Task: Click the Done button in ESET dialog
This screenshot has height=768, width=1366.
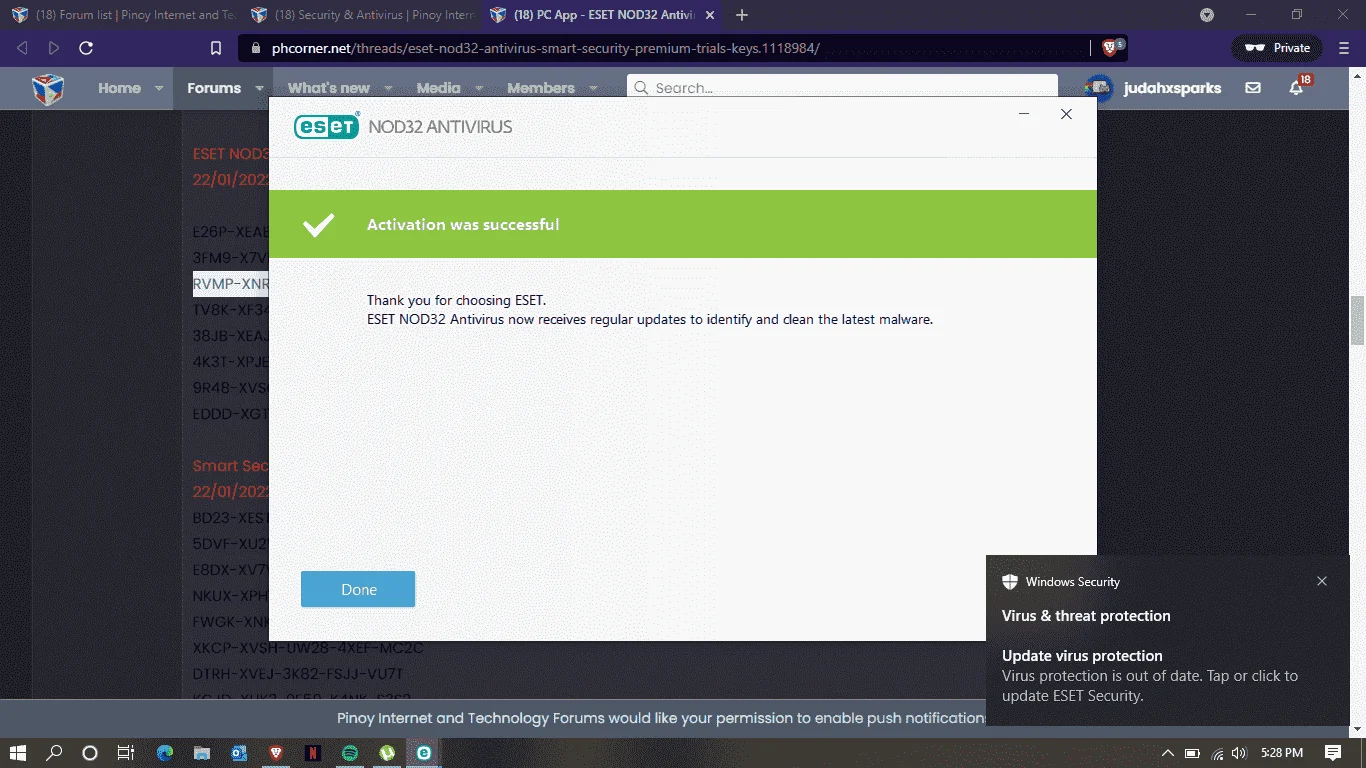Action: click(358, 589)
